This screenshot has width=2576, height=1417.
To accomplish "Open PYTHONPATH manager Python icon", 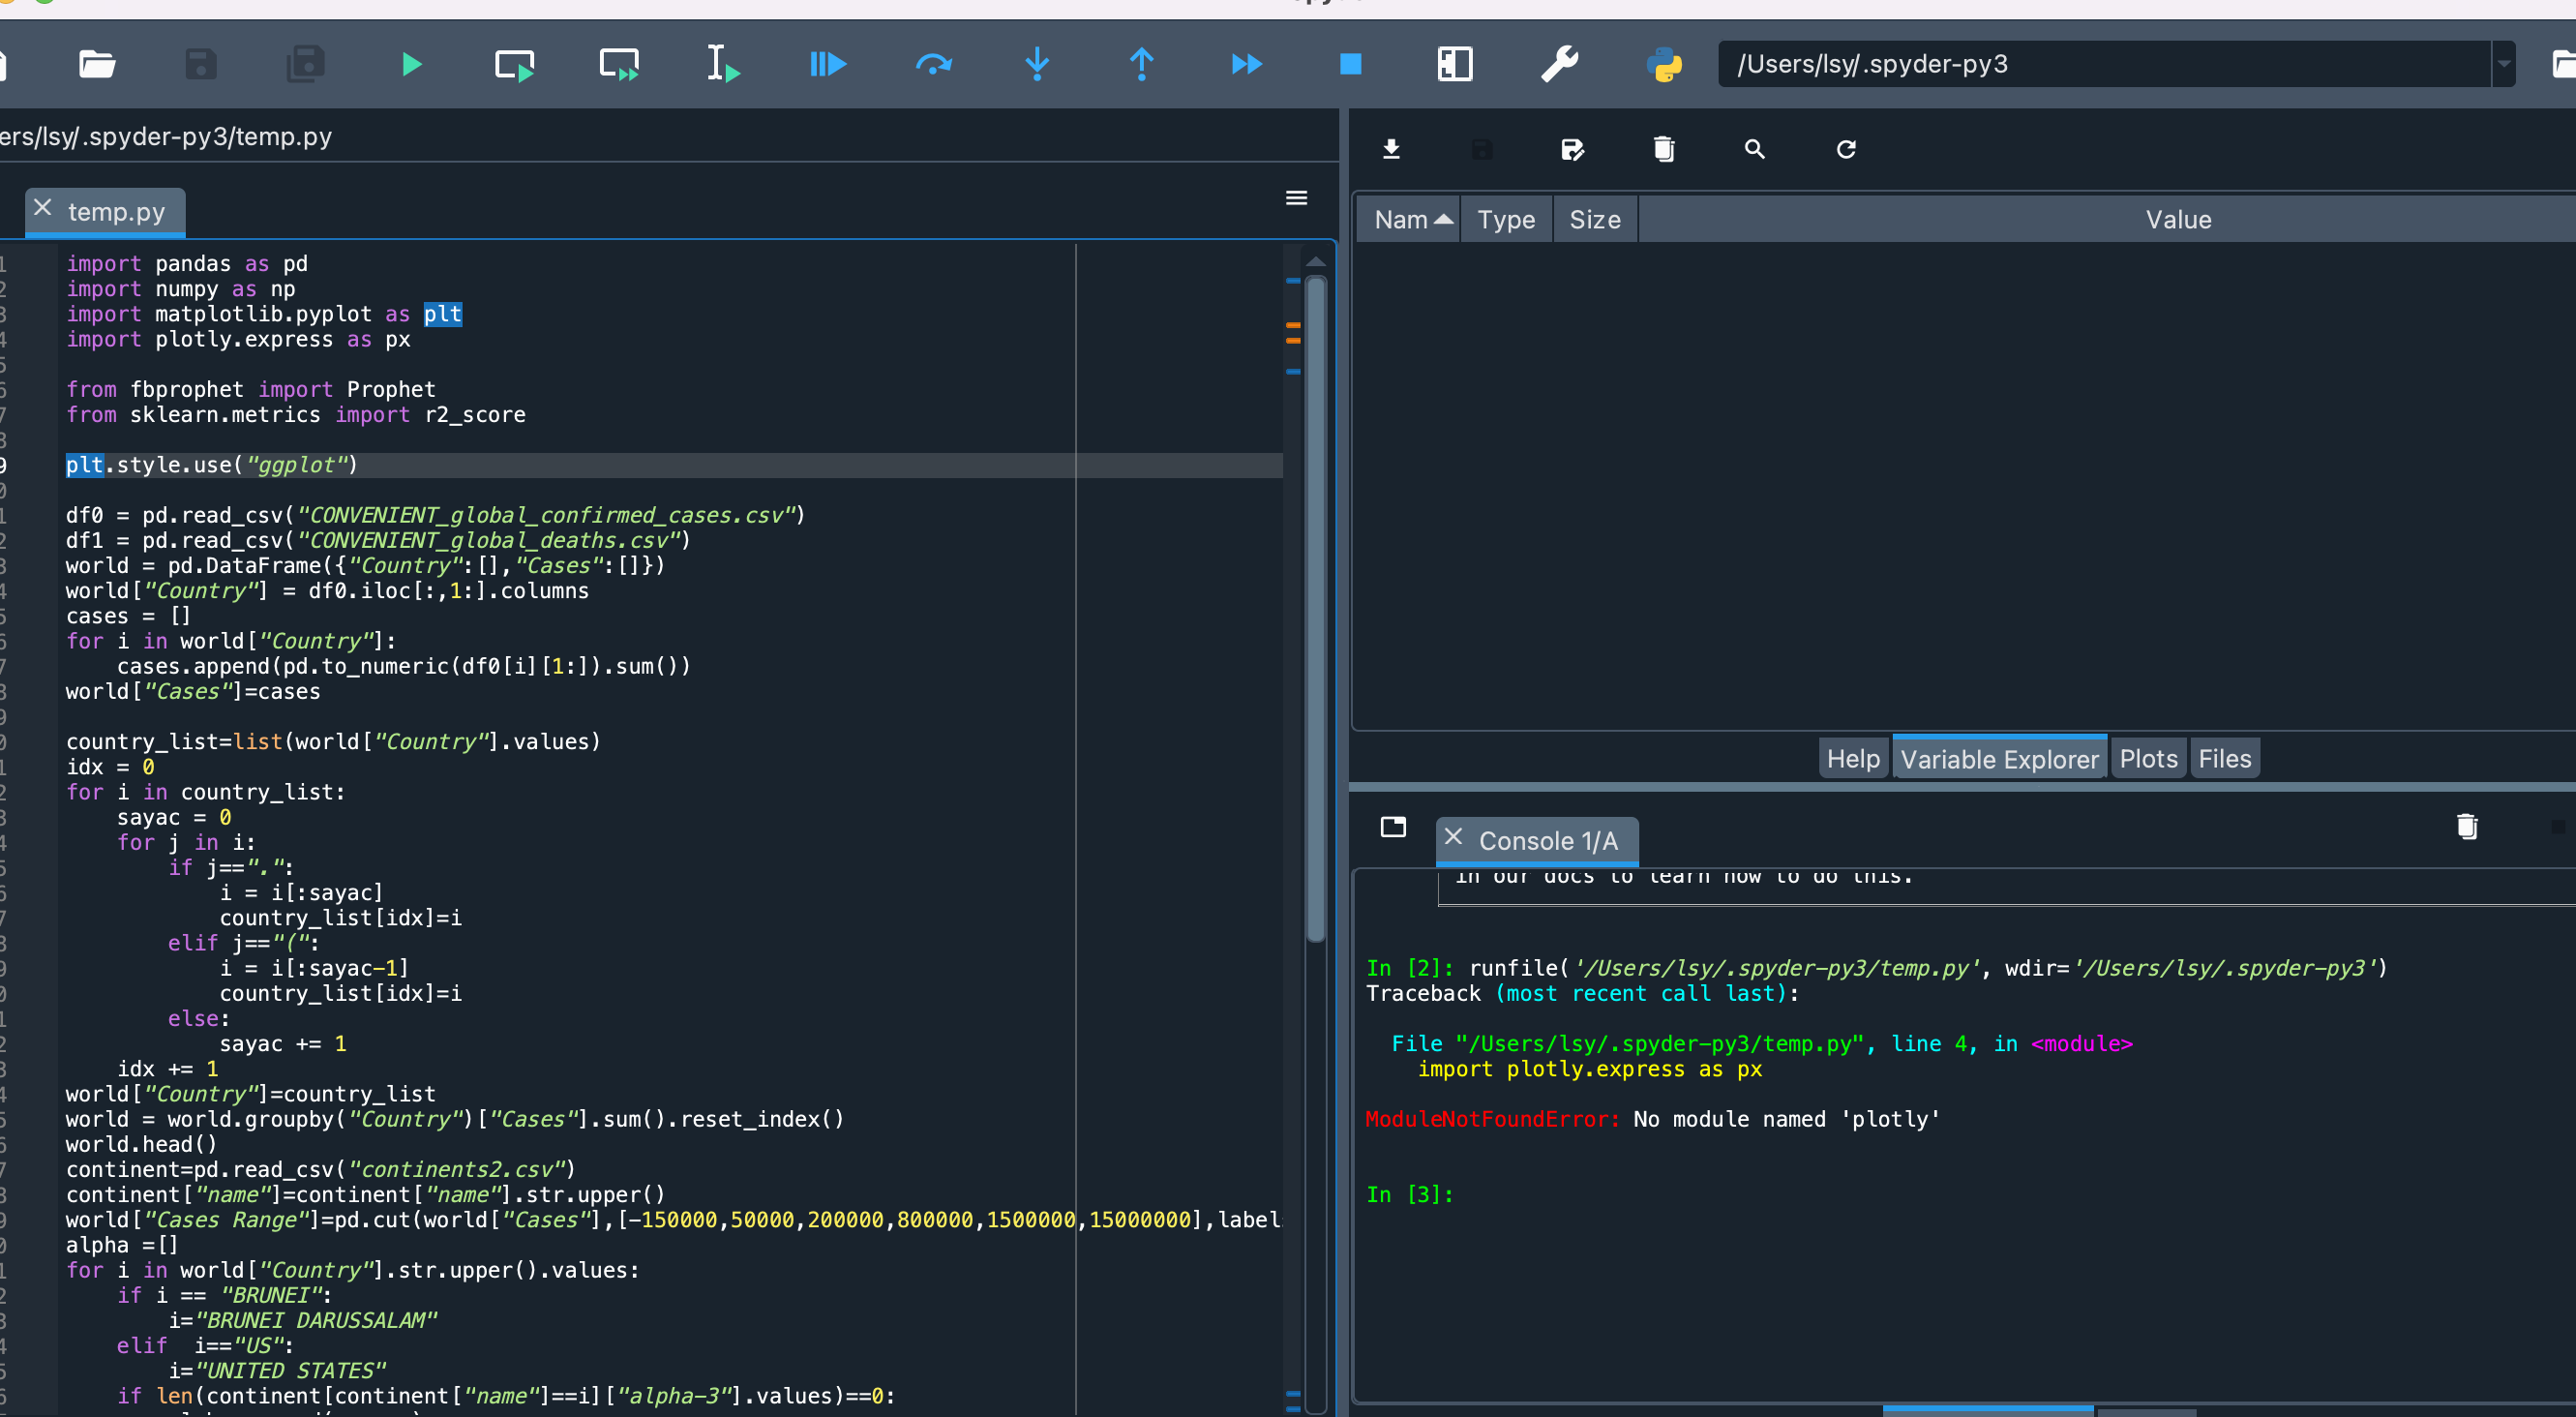I will pyautogui.click(x=1664, y=65).
